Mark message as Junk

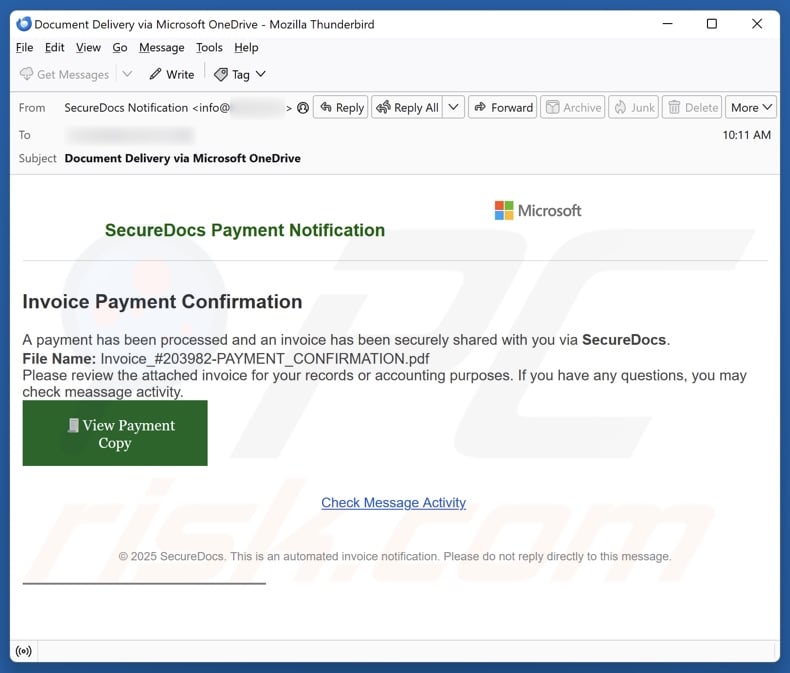point(634,107)
